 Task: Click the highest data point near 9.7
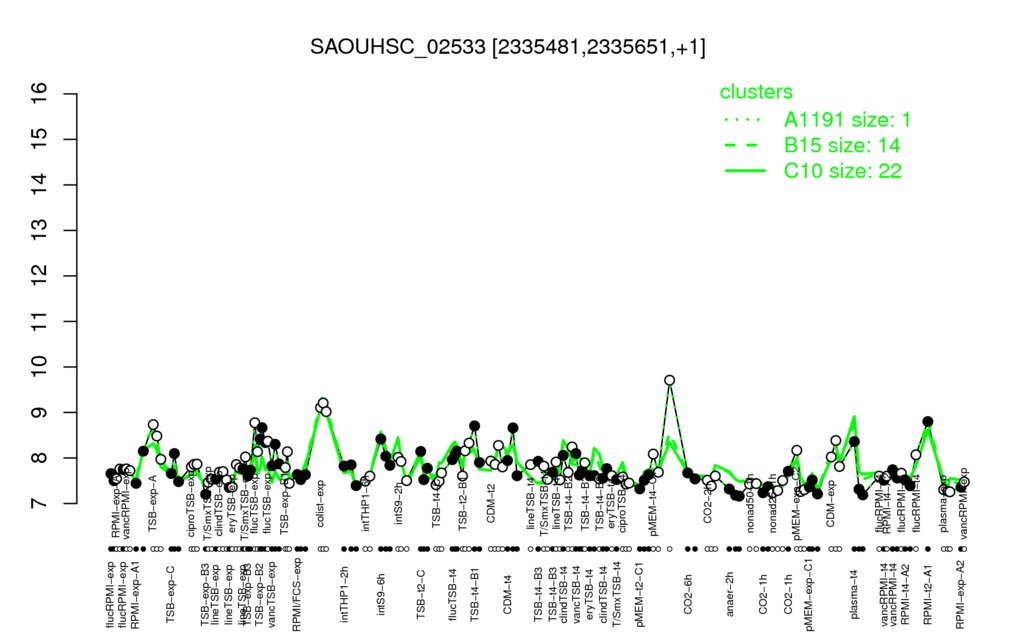[669, 380]
